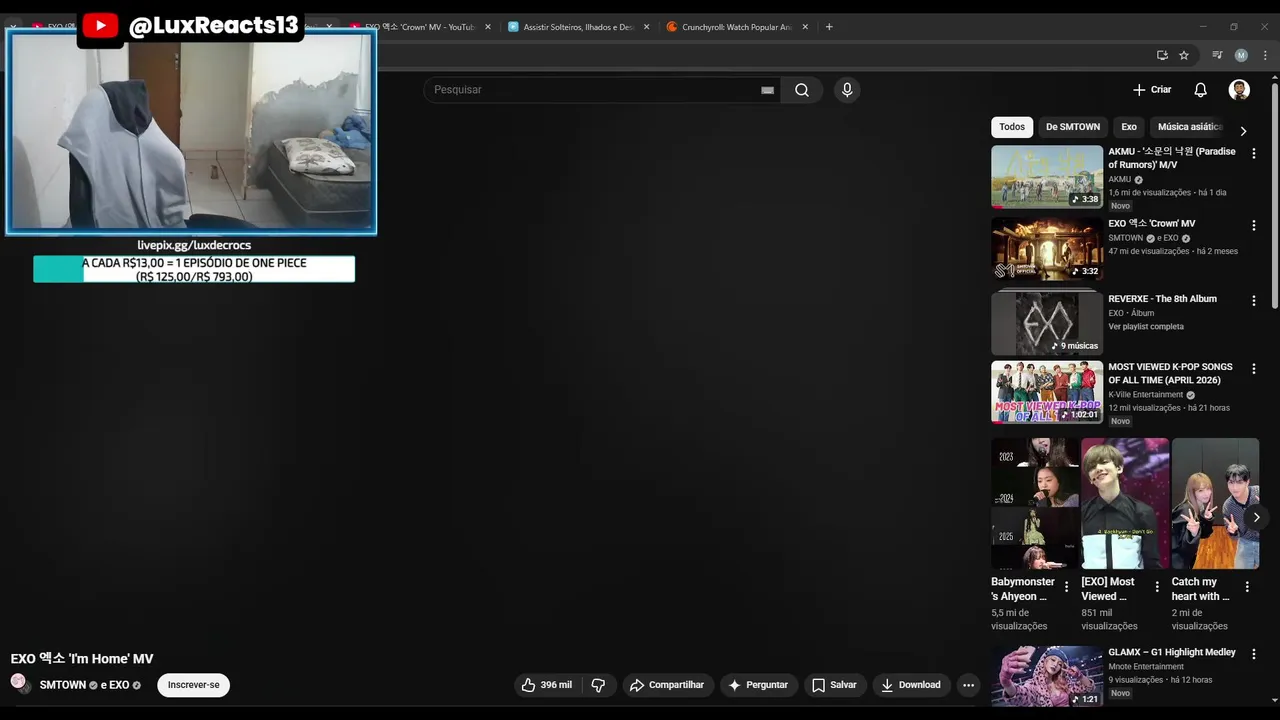Open EXO 'Crown' MV thumbnail in the sidebar
The image size is (1280, 720).
click(1047, 249)
